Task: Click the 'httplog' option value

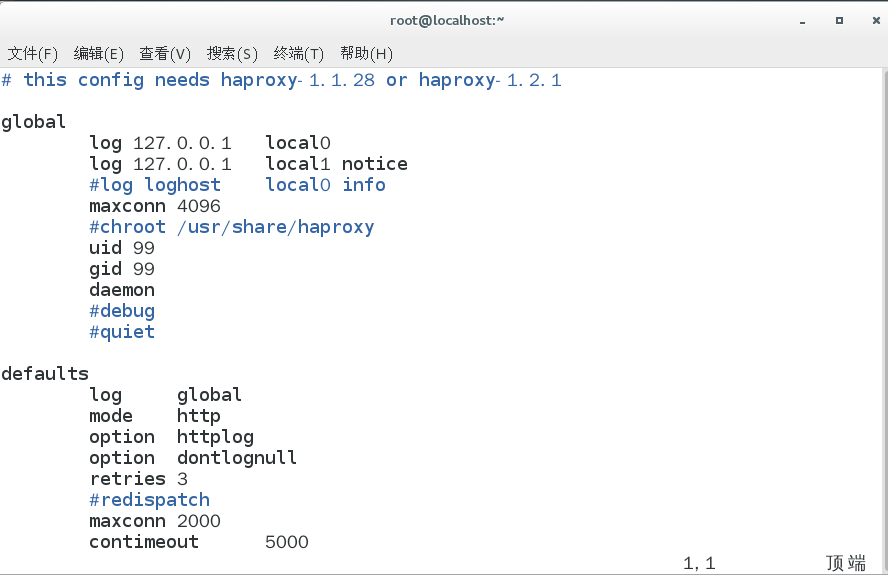Action: (215, 437)
